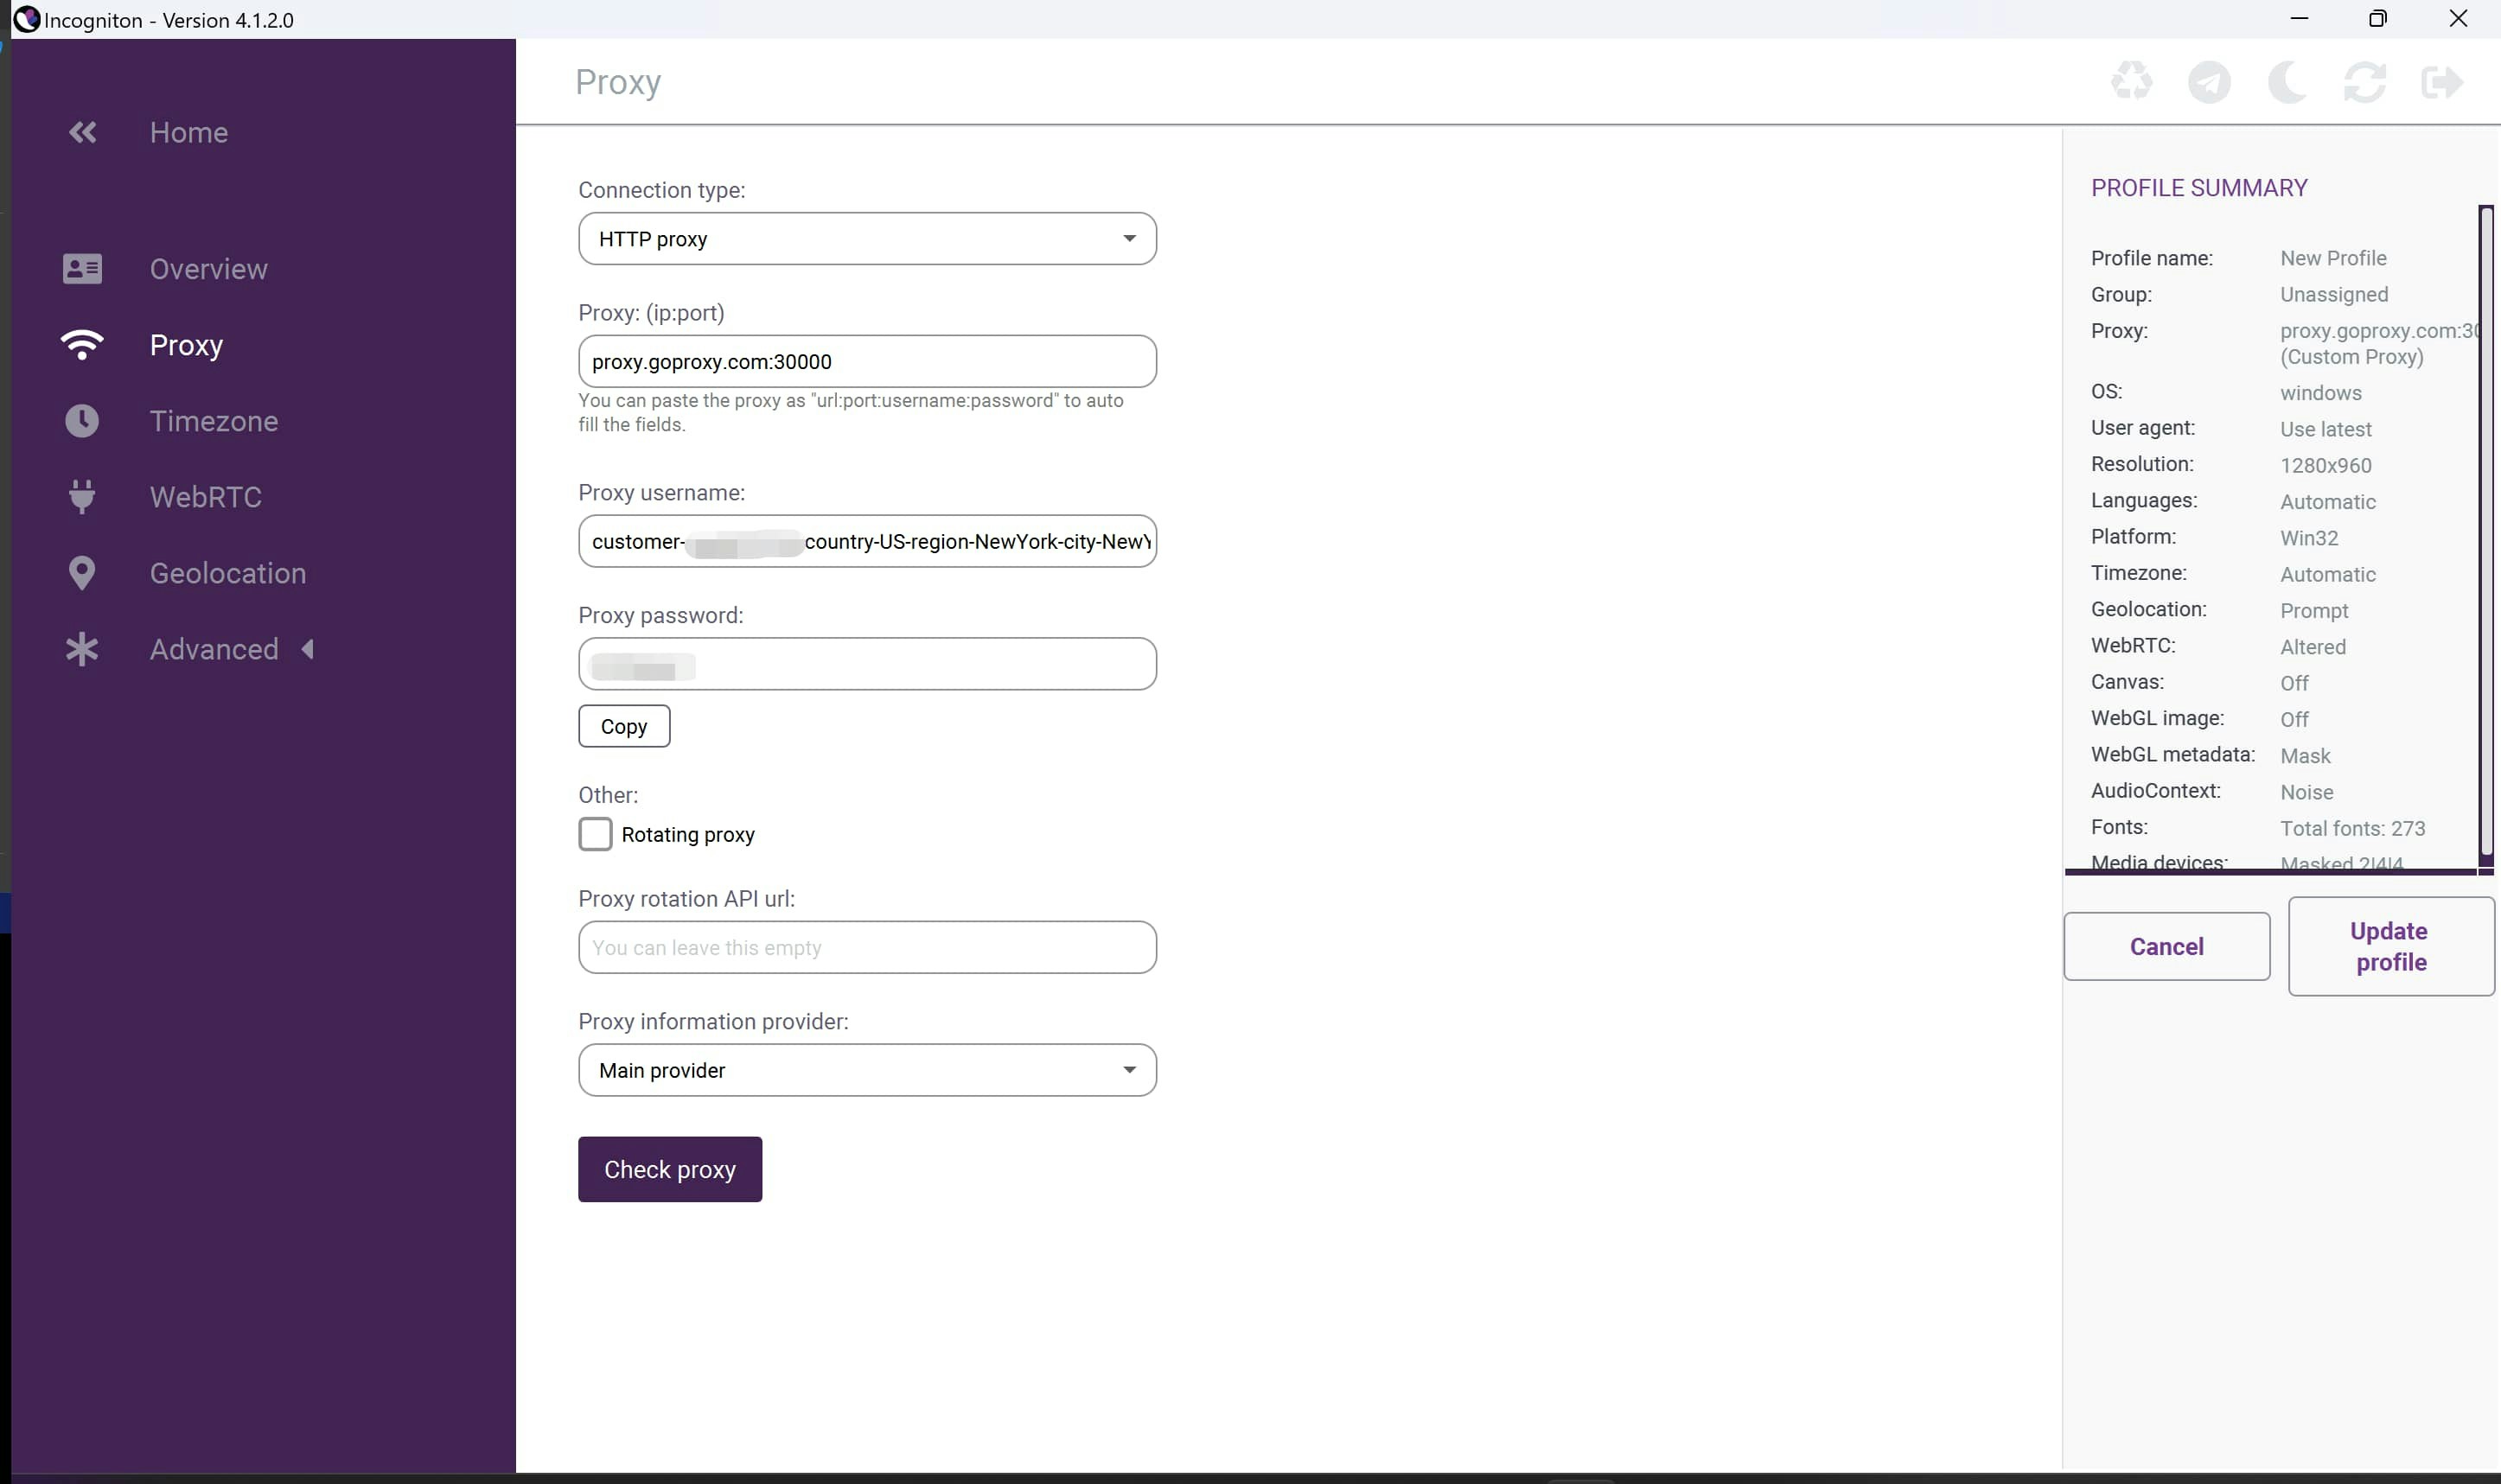Open Timezone section via clock icon

coord(82,421)
